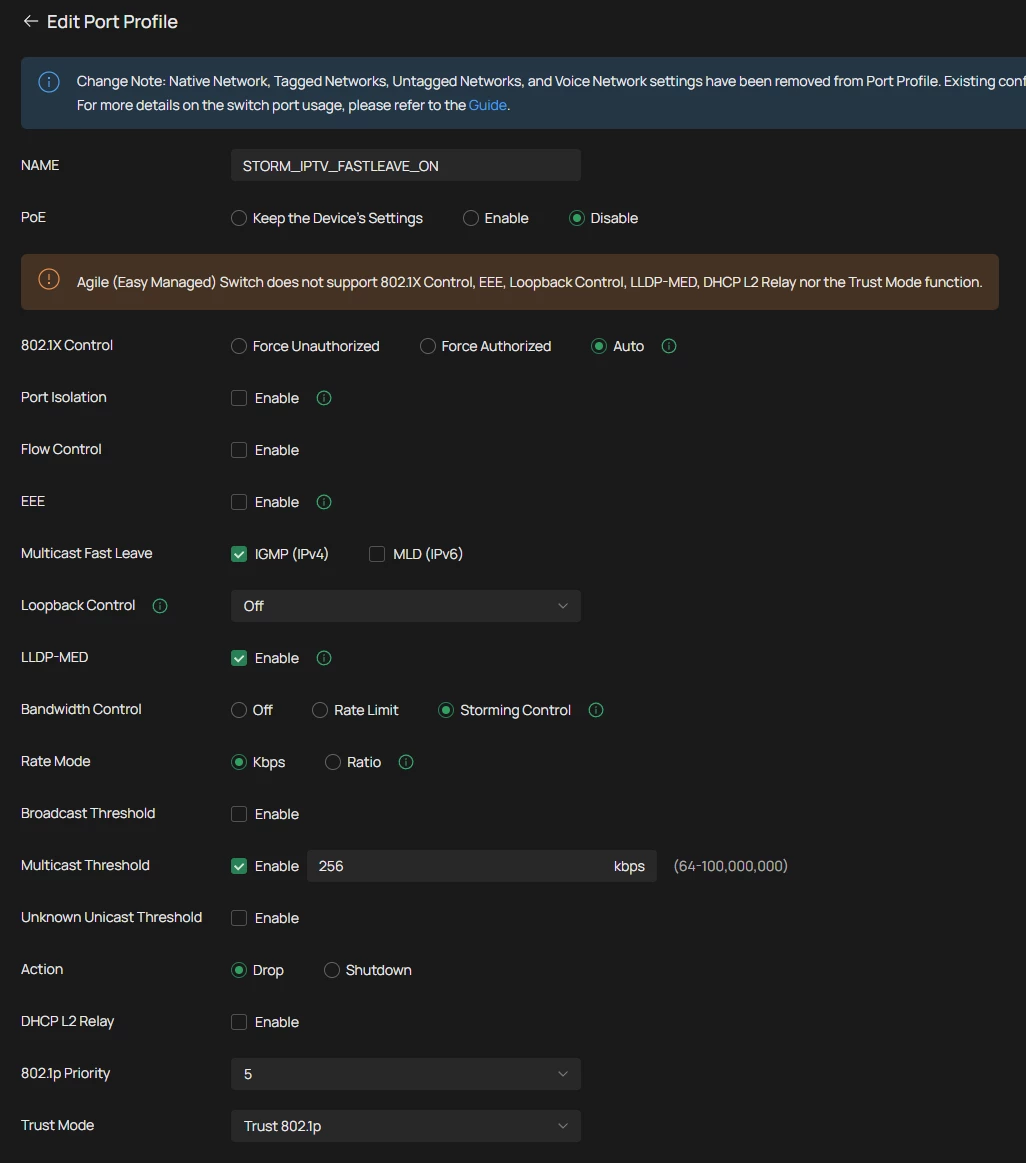Open the Loopback Control dropdown
Image resolution: width=1026 pixels, height=1163 pixels.
[405, 606]
